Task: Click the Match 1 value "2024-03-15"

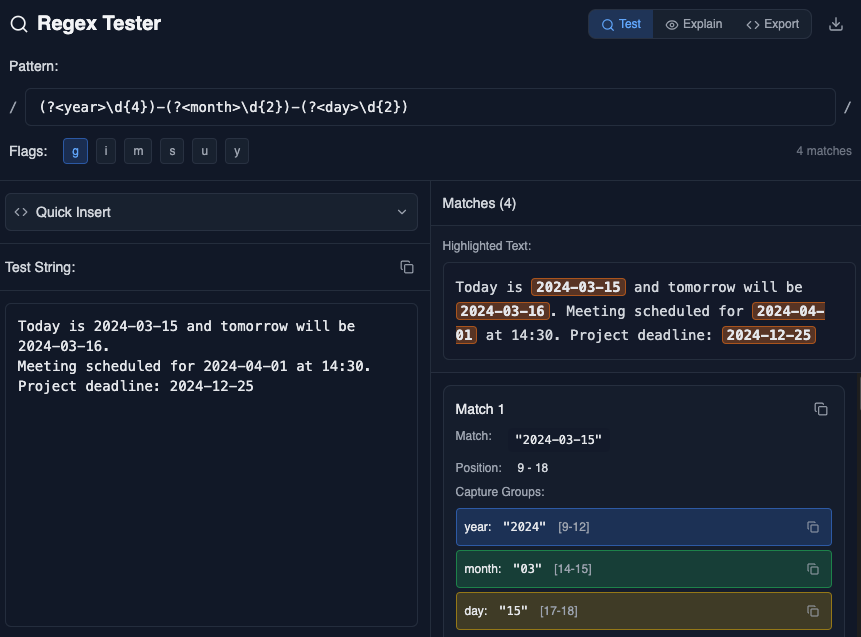Action: (x=558, y=439)
